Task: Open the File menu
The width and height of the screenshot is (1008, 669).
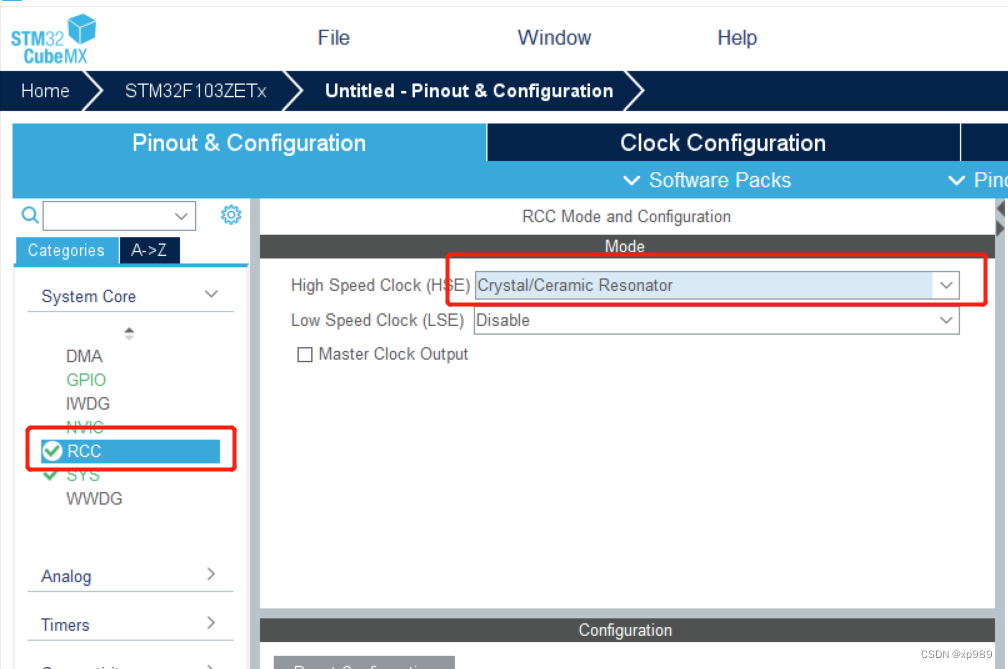Action: tap(334, 38)
